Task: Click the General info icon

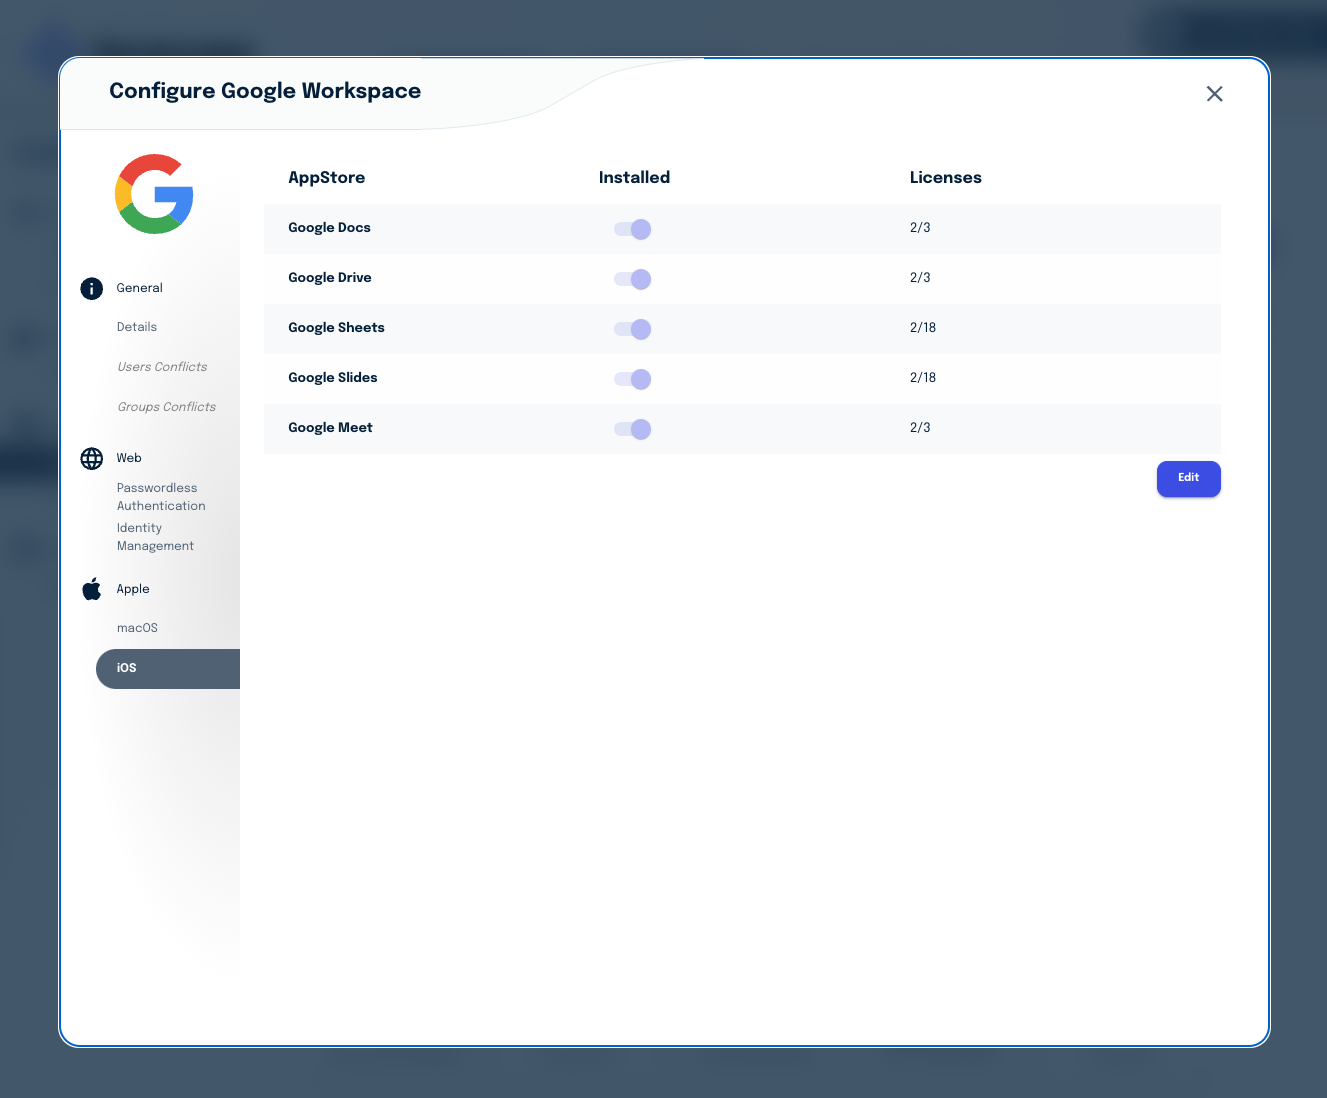Action: click(x=92, y=289)
